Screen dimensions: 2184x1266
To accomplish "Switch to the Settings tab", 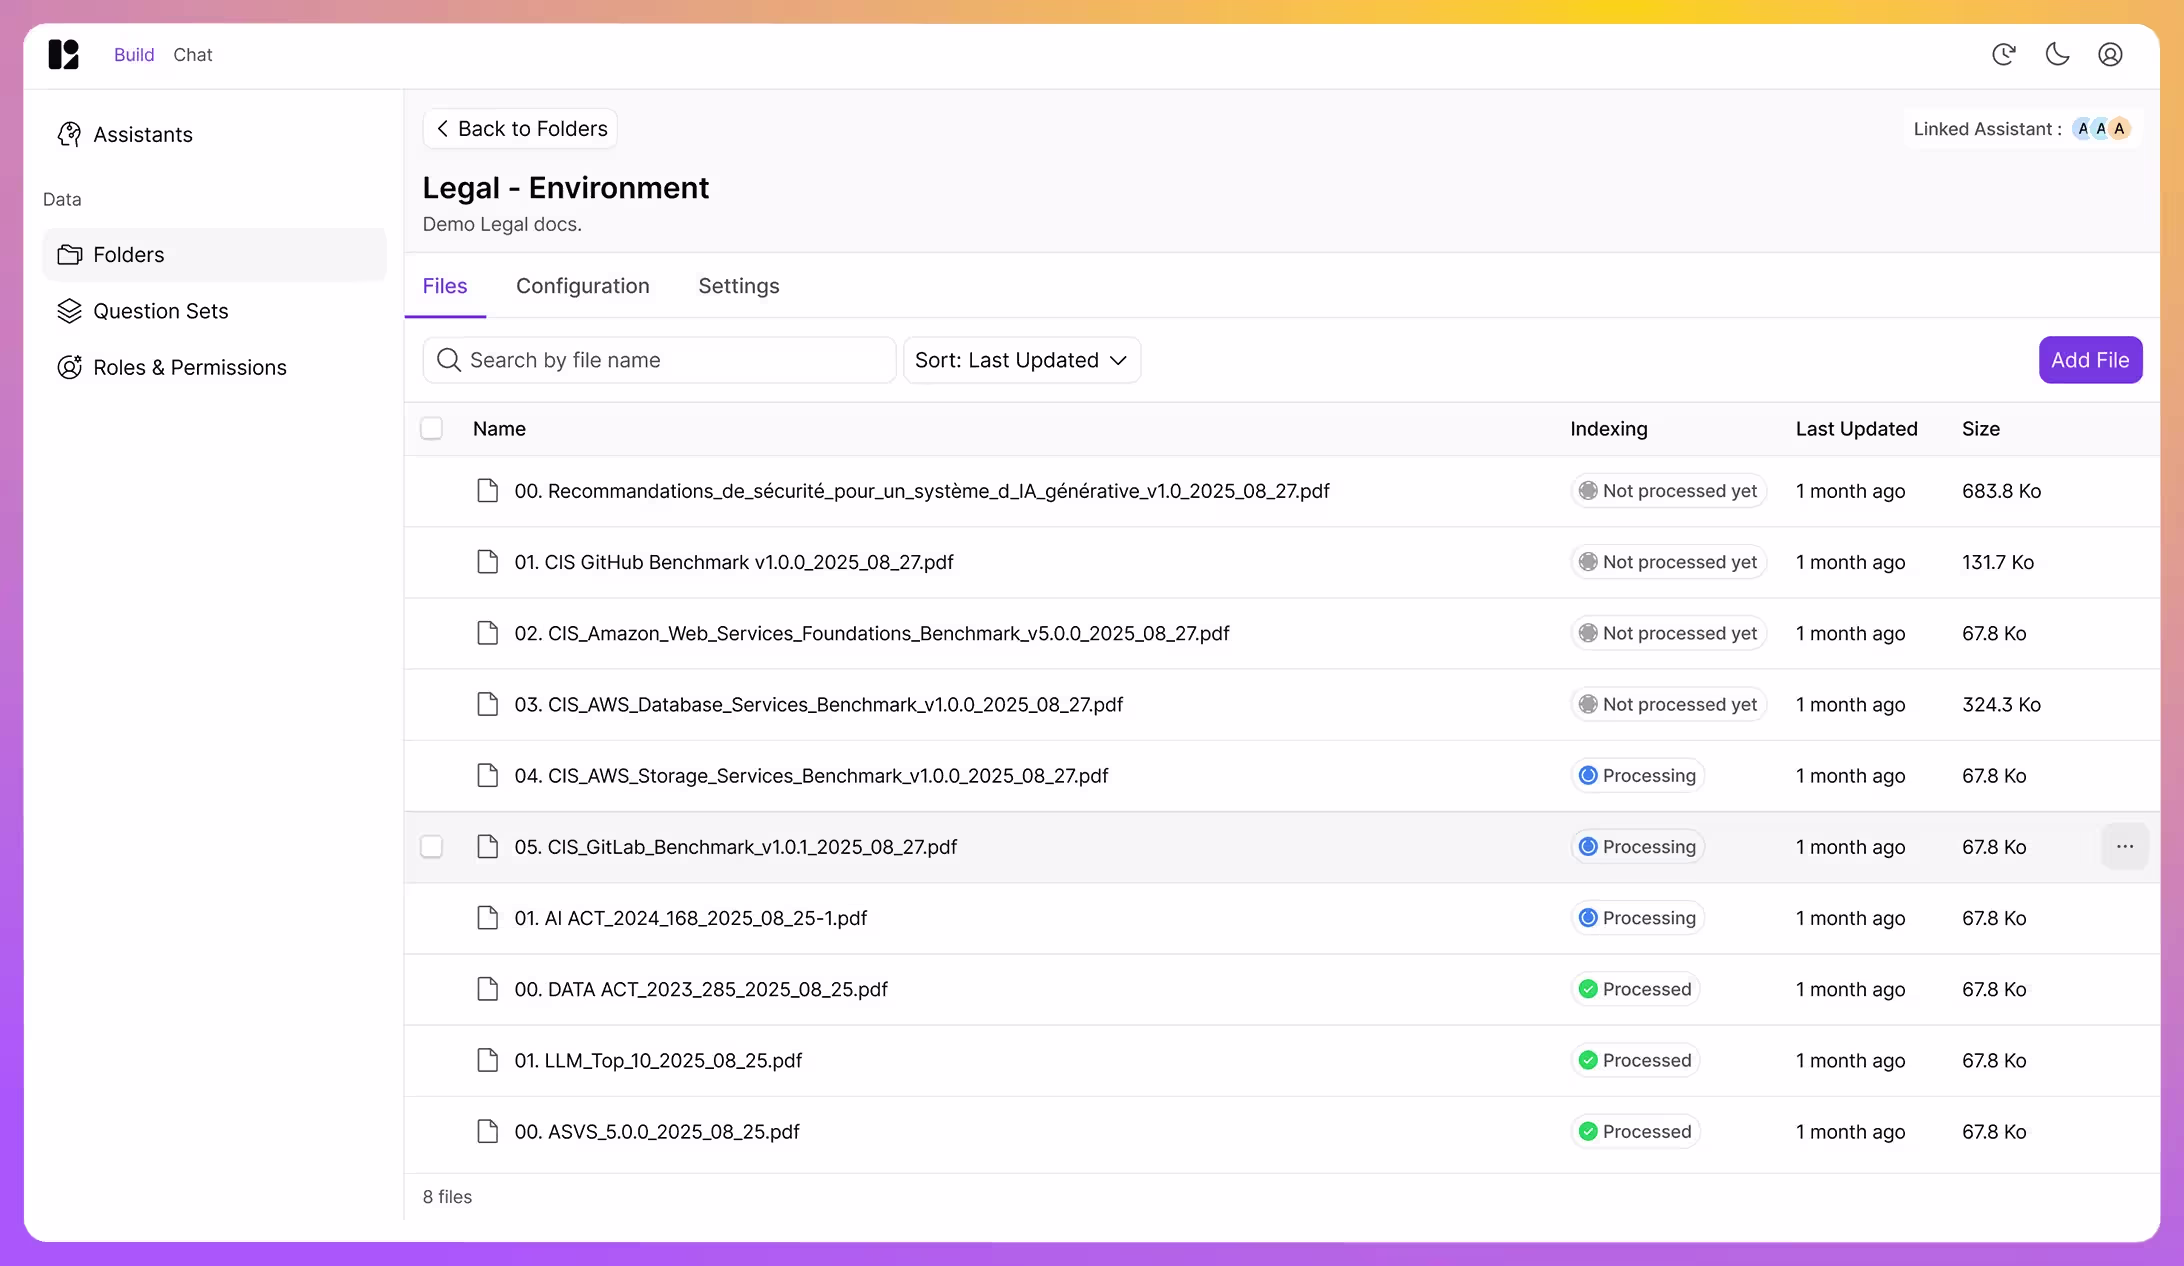I will pyautogui.click(x=738, y=286).
